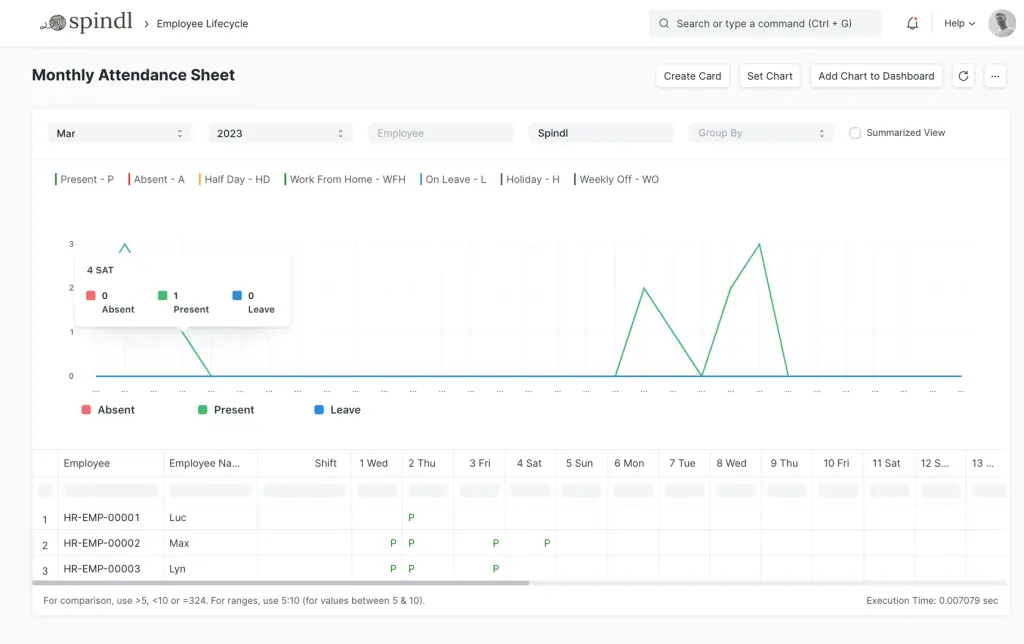Screen dimensions: 1024x644
Task: Click the Create Card button
Action: (692, 76)
